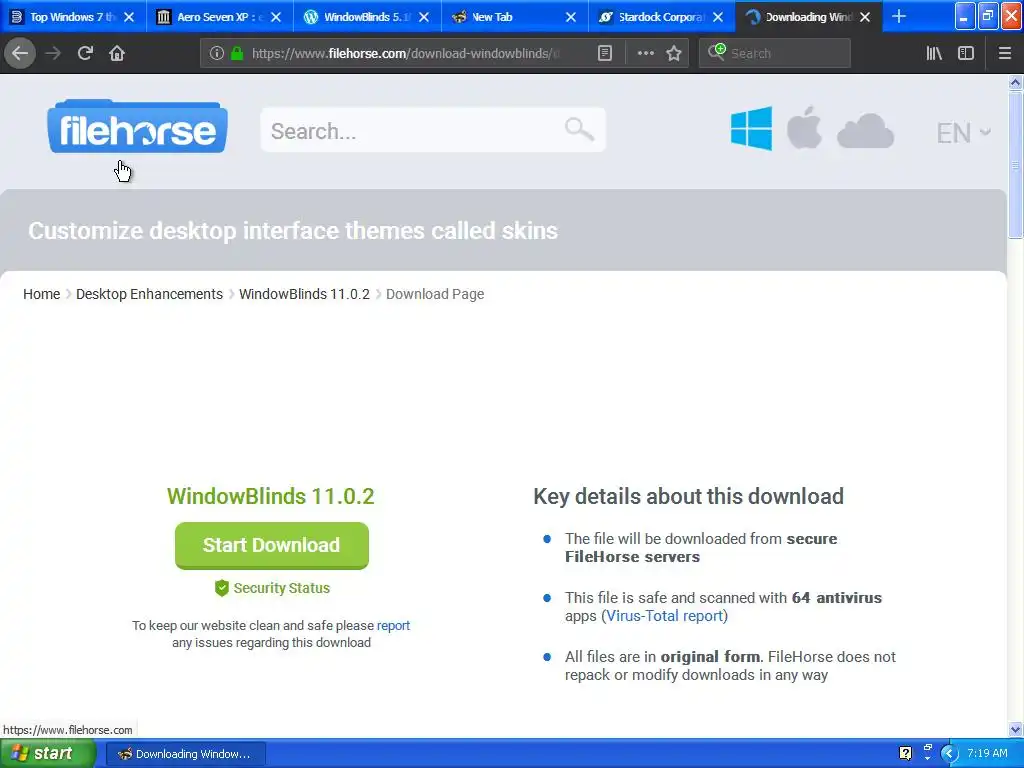Click the report link under download button
This screenshot has width=1024, height=768.
393,625
